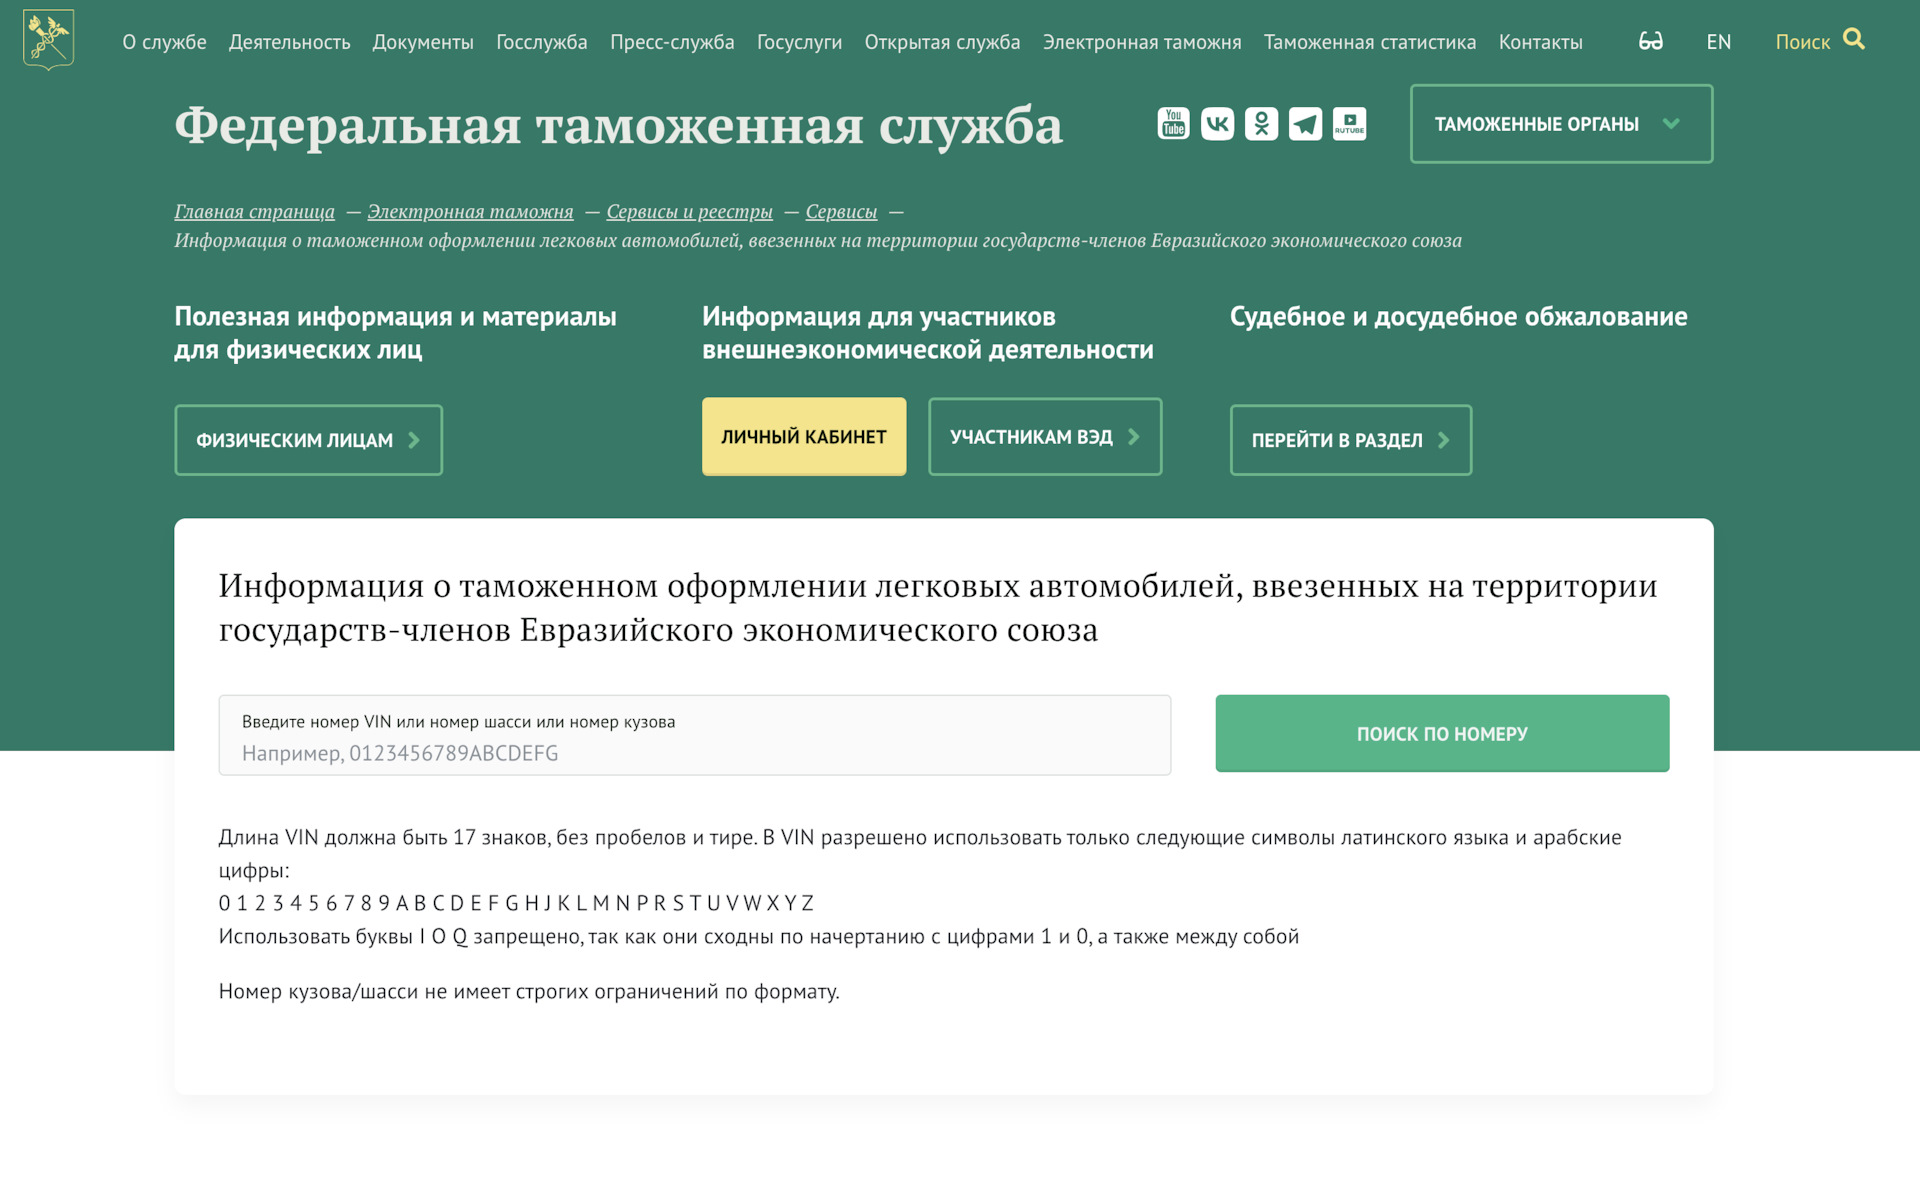Open the Telegram channel icon

pyautogui.click(x=1305, y=124)
